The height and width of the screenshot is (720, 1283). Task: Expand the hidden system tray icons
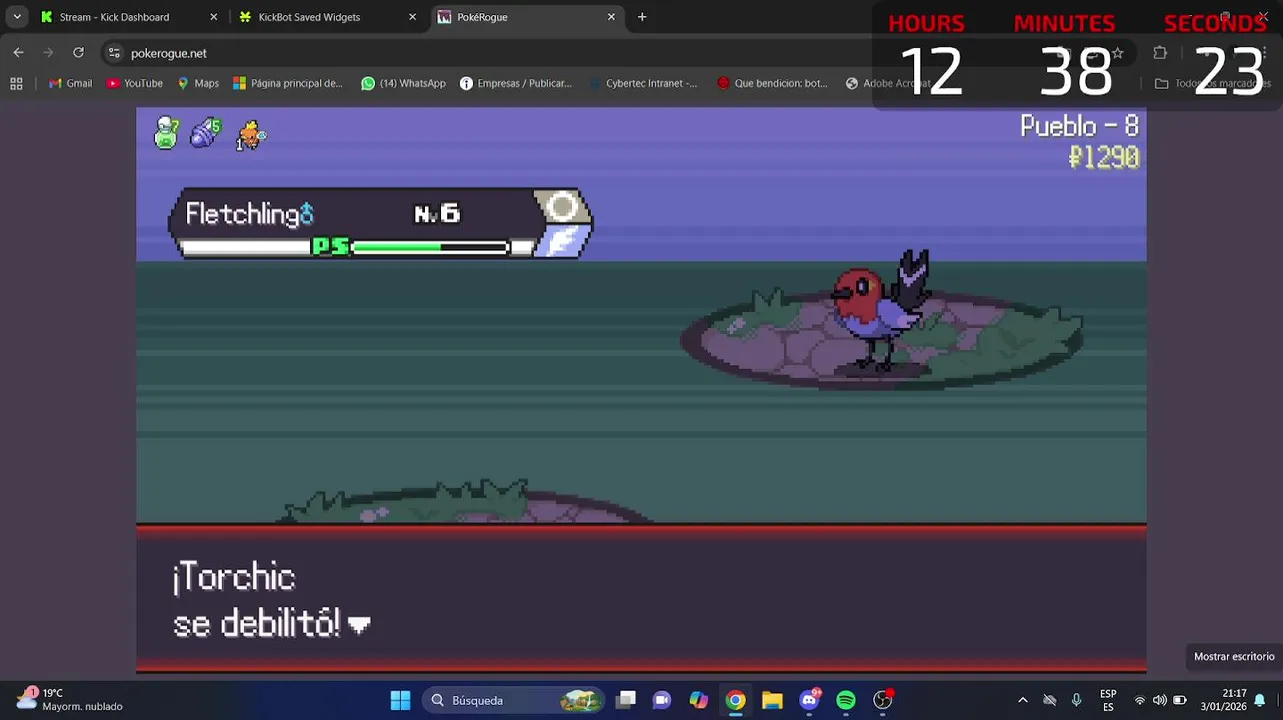point(1022,700)
